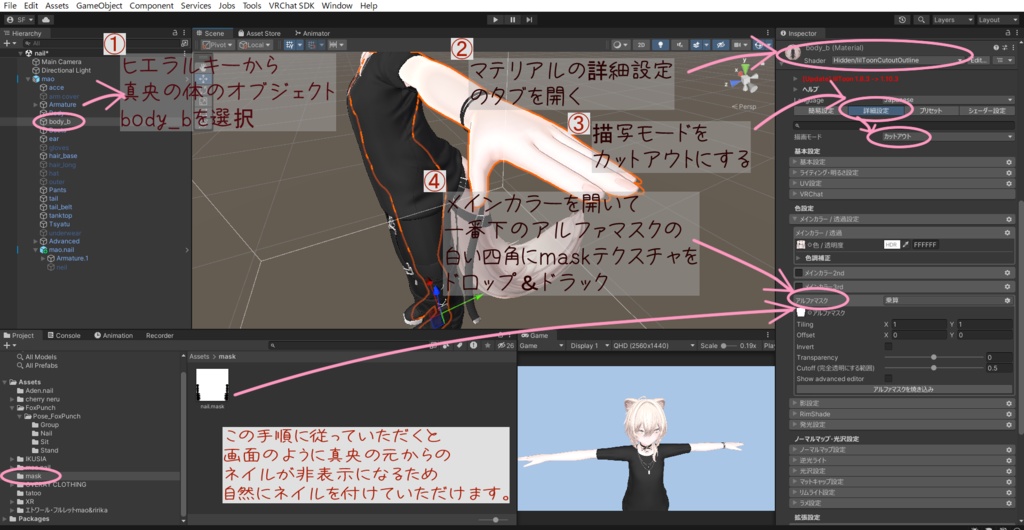This screenshot has width=1024, height=530.
Task: Open the GameObject menu
Action: (x=99, y=5)
